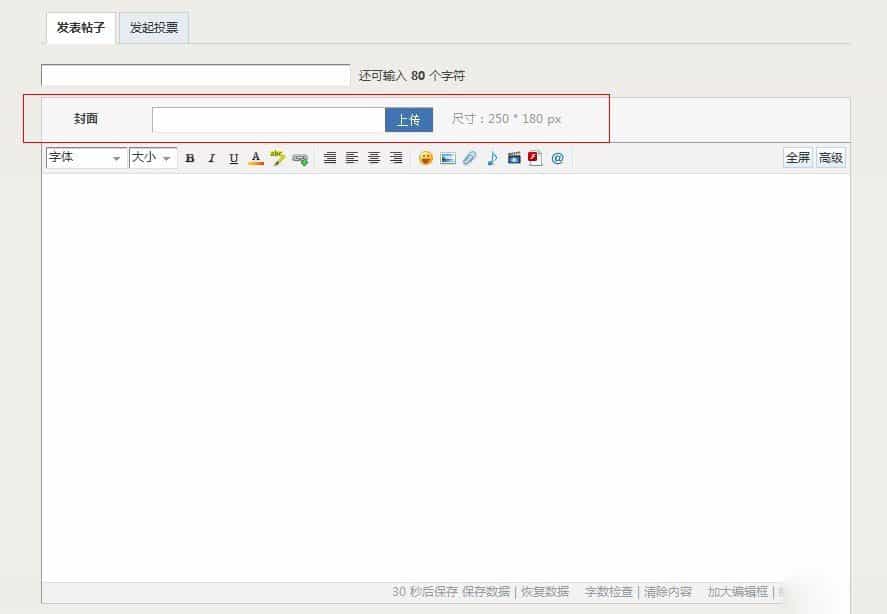Toggle underline formatting
Viewport: 887px width, 614px height.
point(232,157)
